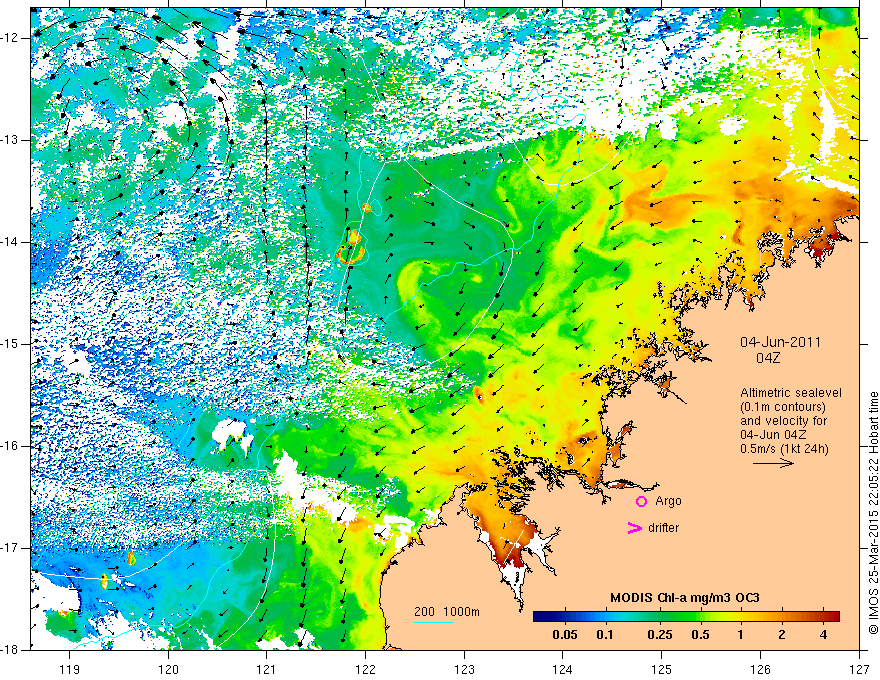The height and width of the screenshot is (680, 880).
Task: Click the '125' longitude axis label
Action: coord(662,670)
